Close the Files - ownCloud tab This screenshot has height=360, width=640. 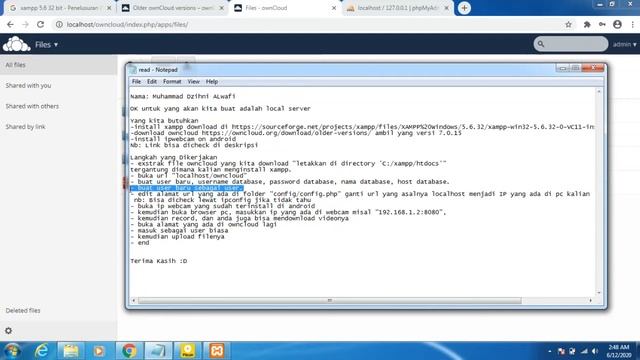[x=334, y=8]
